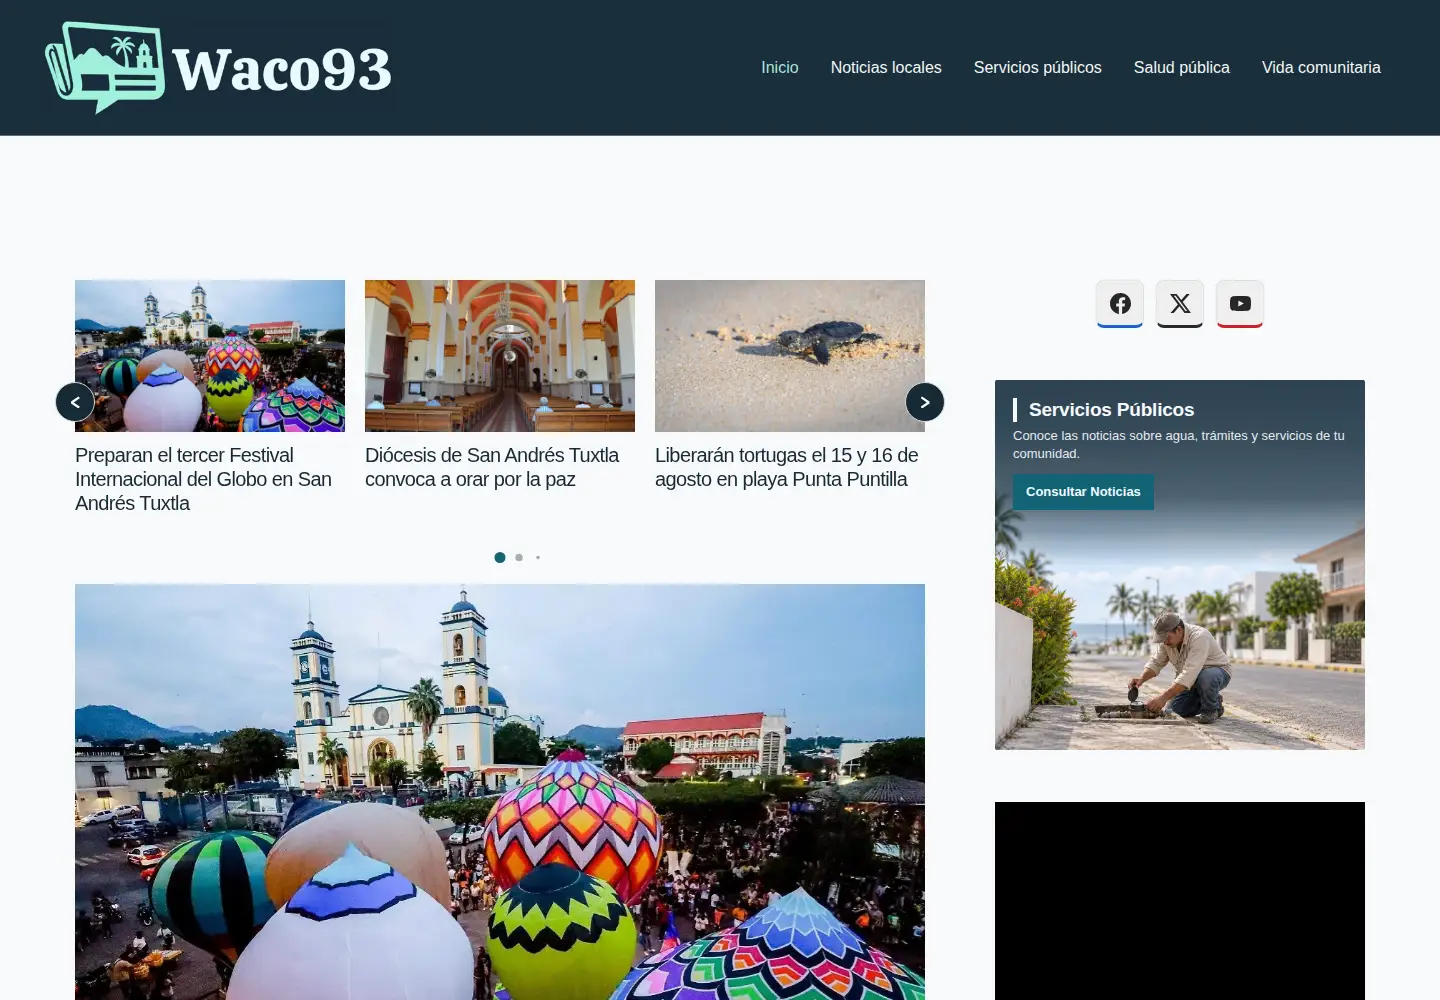Advance carousel with next arrow

tap(925, 402)
